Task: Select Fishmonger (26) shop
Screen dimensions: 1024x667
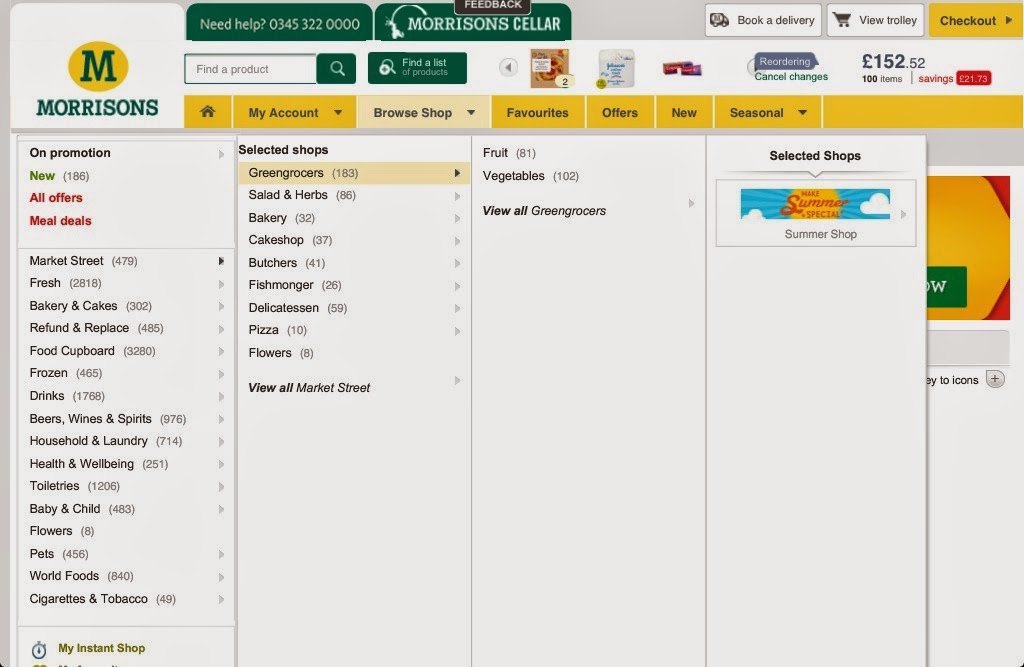Action: click(354, 285)
